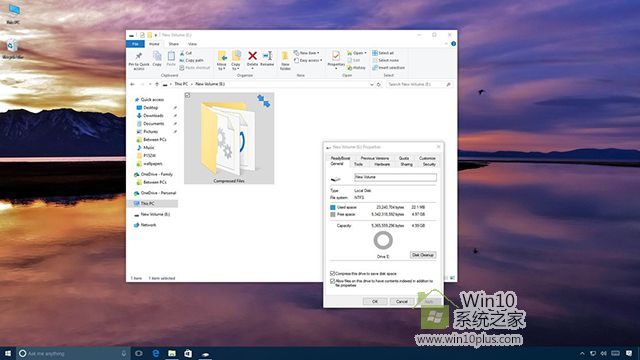Click Paste shortcut in the ribbon
The height and width of the screenshot is (360, 640).
pyautogui.click(x=195, y=68)
